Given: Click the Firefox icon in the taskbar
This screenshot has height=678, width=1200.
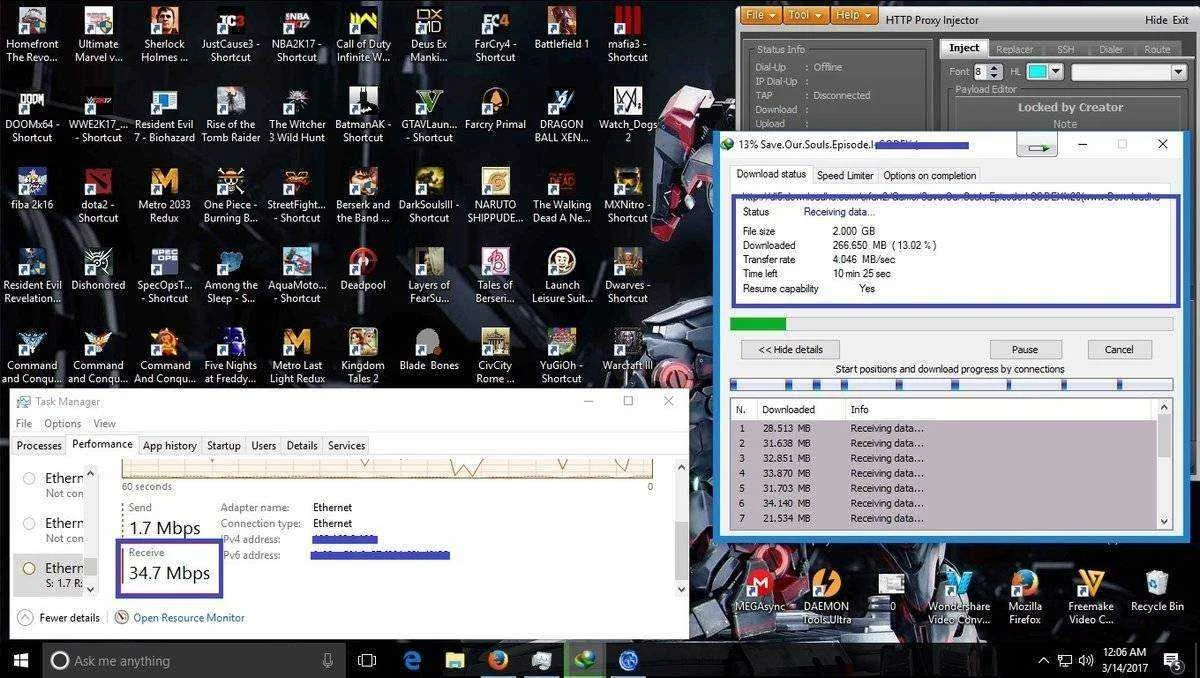Looking at the screenshot, I should (x=498, y=660).
